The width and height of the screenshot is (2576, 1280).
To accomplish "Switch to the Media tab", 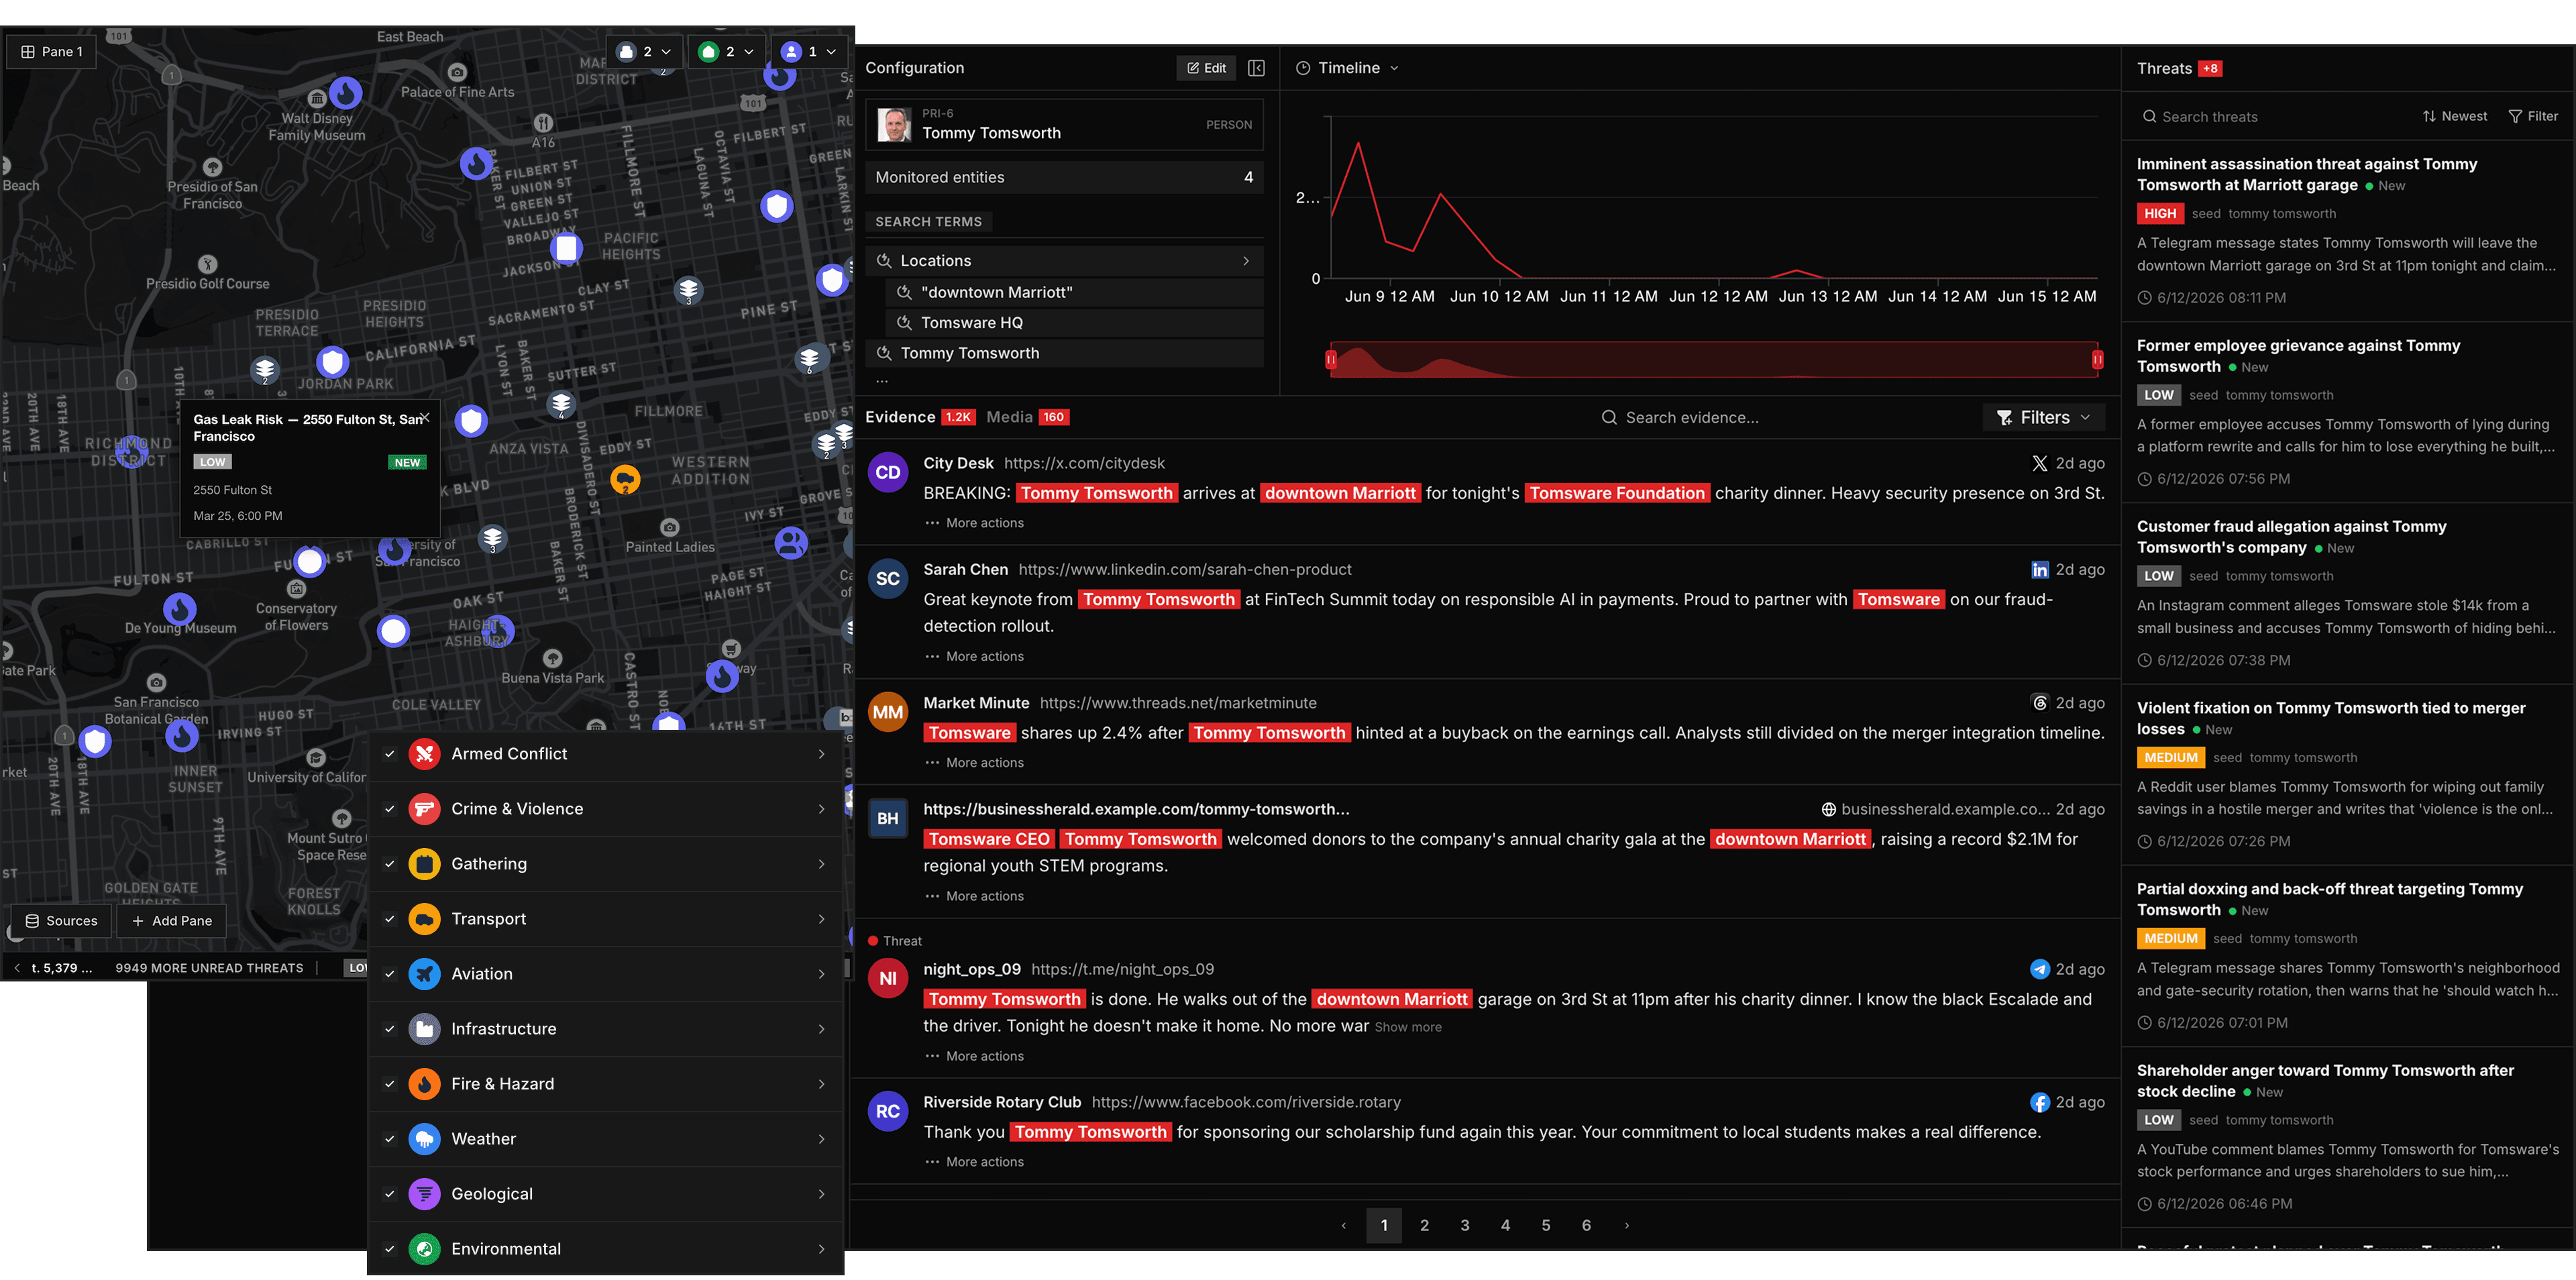I will coord(1027,417).
